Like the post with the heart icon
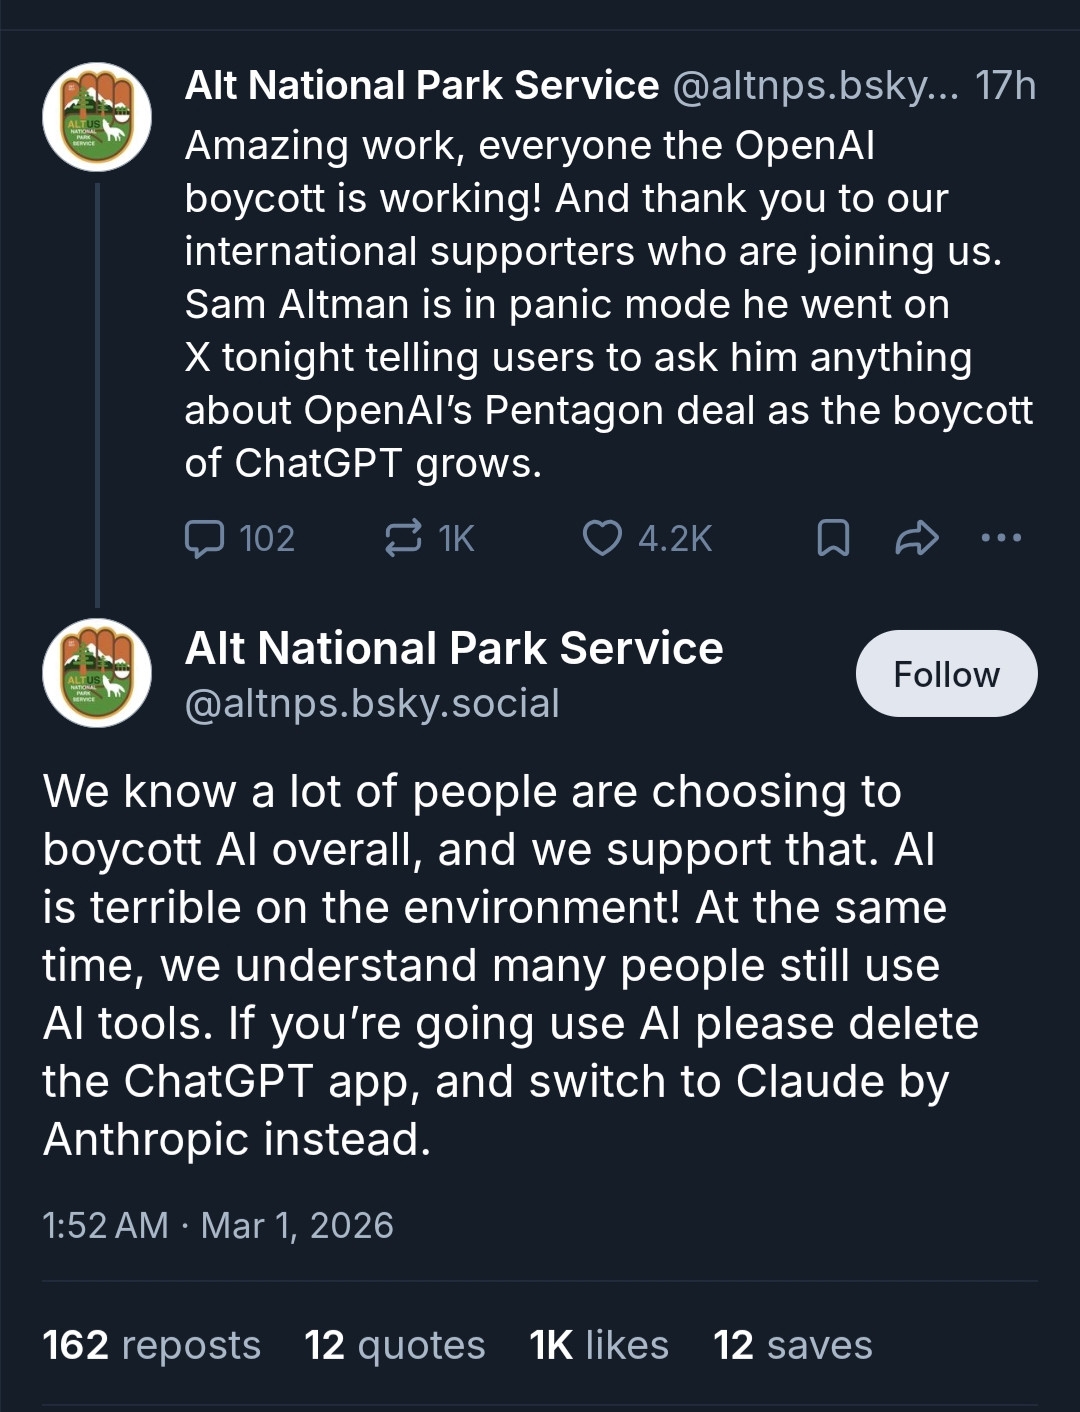 click(x=602, y=538)
